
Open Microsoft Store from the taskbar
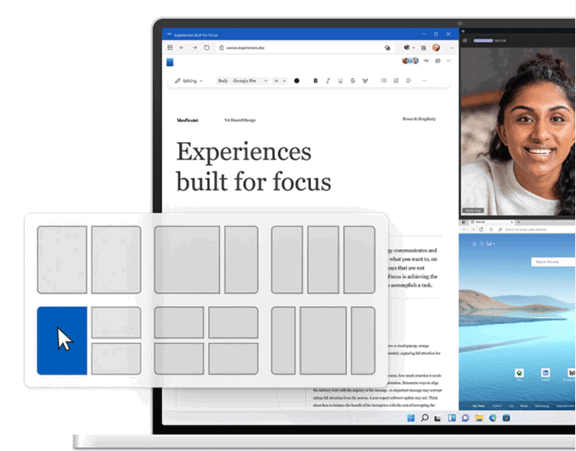click(506, 418)
